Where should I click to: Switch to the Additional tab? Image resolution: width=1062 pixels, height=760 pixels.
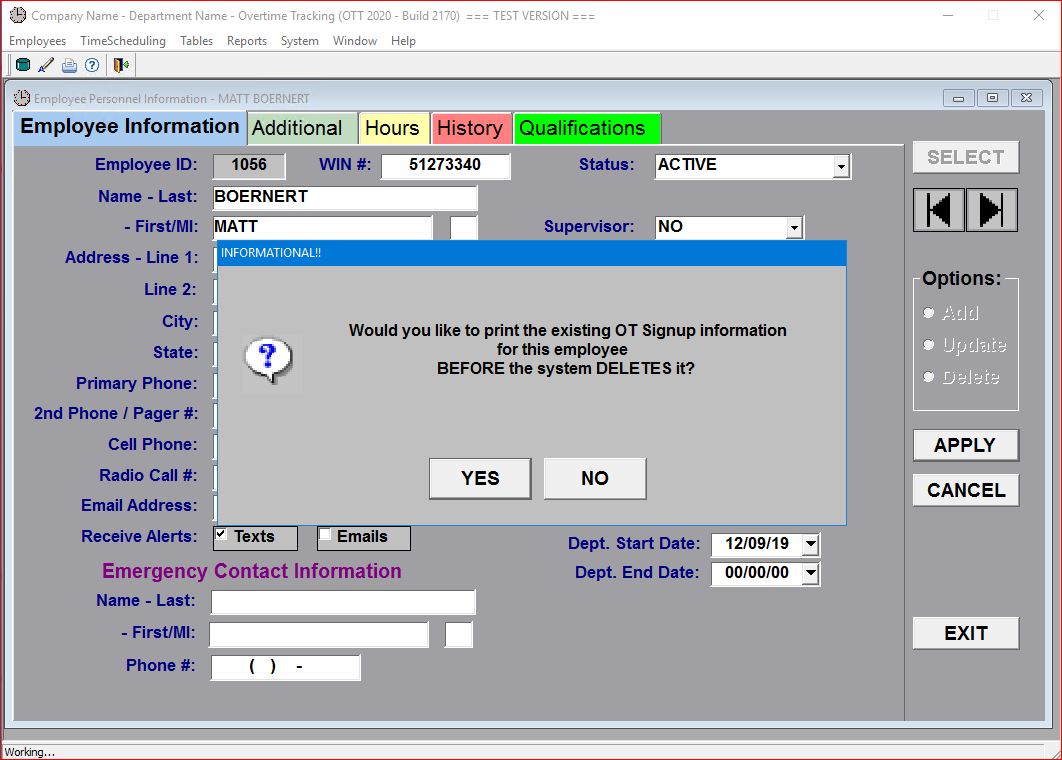pos(302,128)
